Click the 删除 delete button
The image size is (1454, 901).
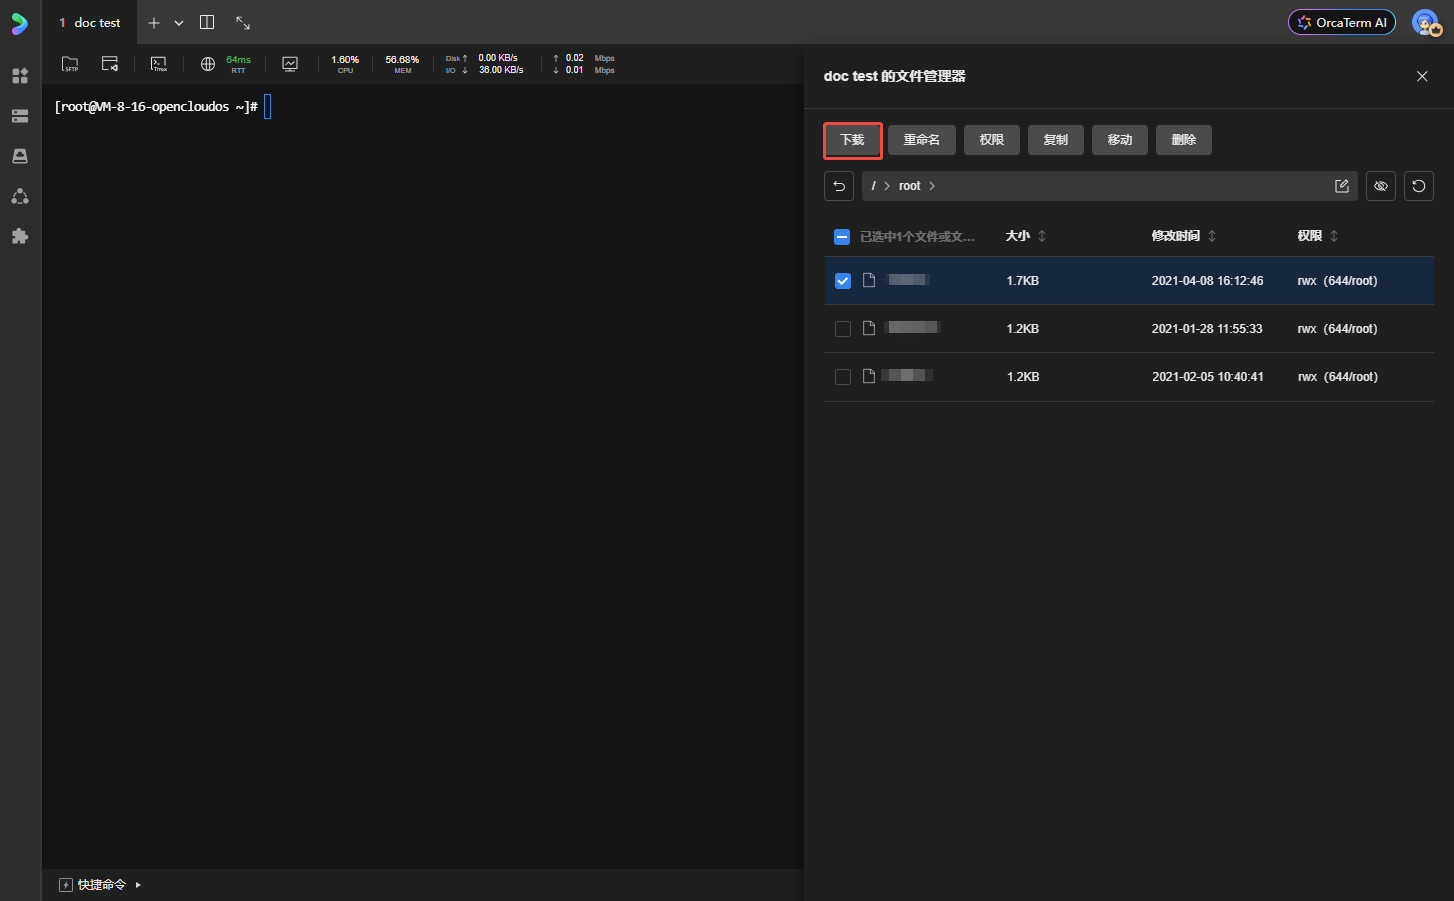click(x=1183, y=140)
